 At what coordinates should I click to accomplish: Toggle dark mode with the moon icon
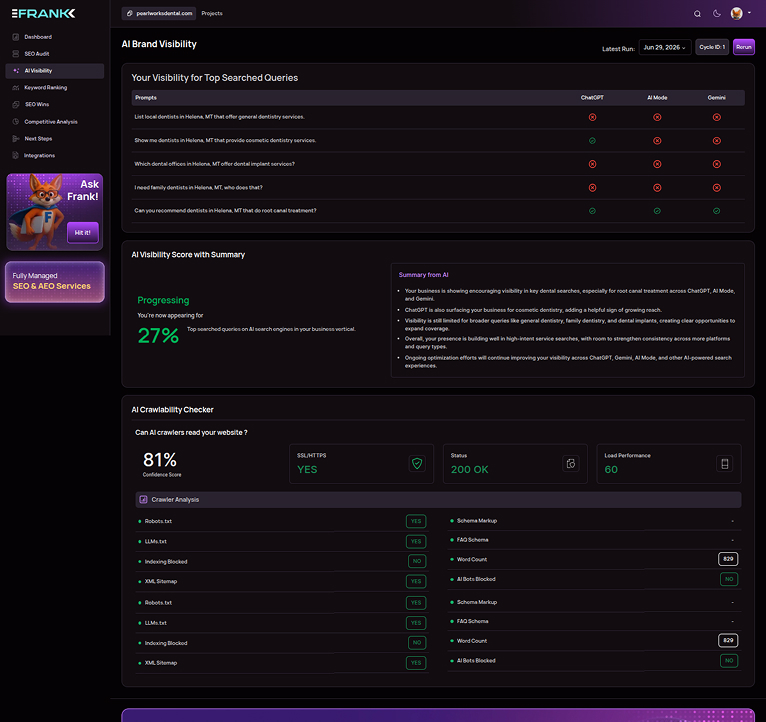[x=717, y=14]
